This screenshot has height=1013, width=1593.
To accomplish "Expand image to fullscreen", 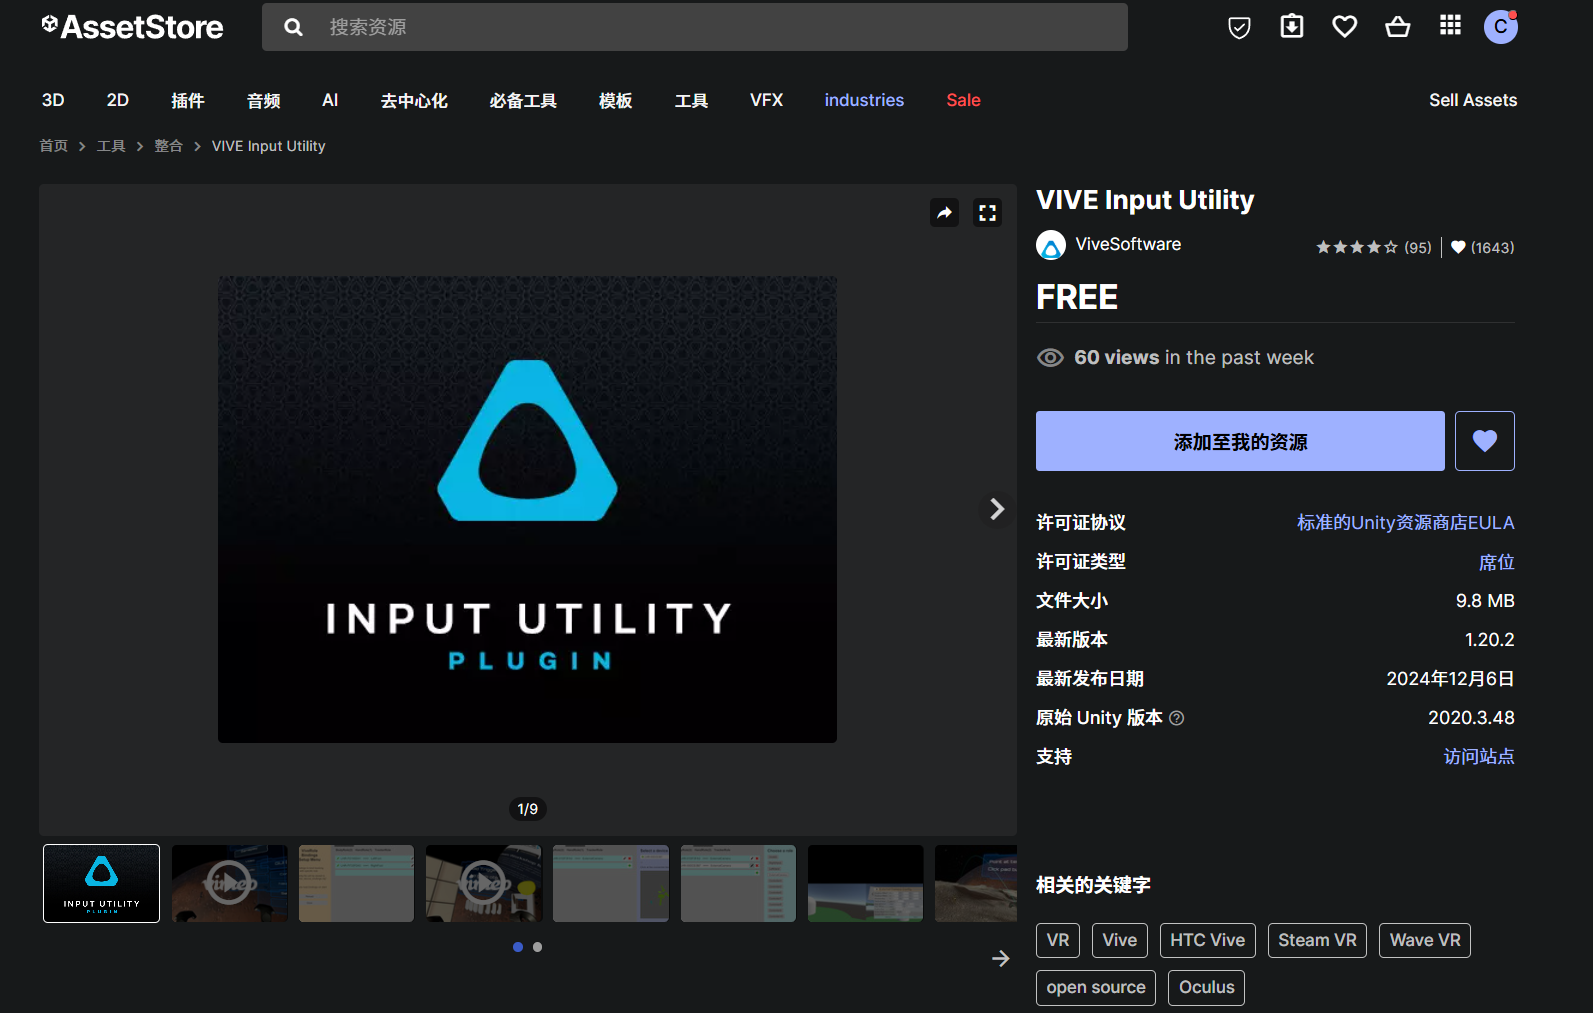I will (988, 213).
